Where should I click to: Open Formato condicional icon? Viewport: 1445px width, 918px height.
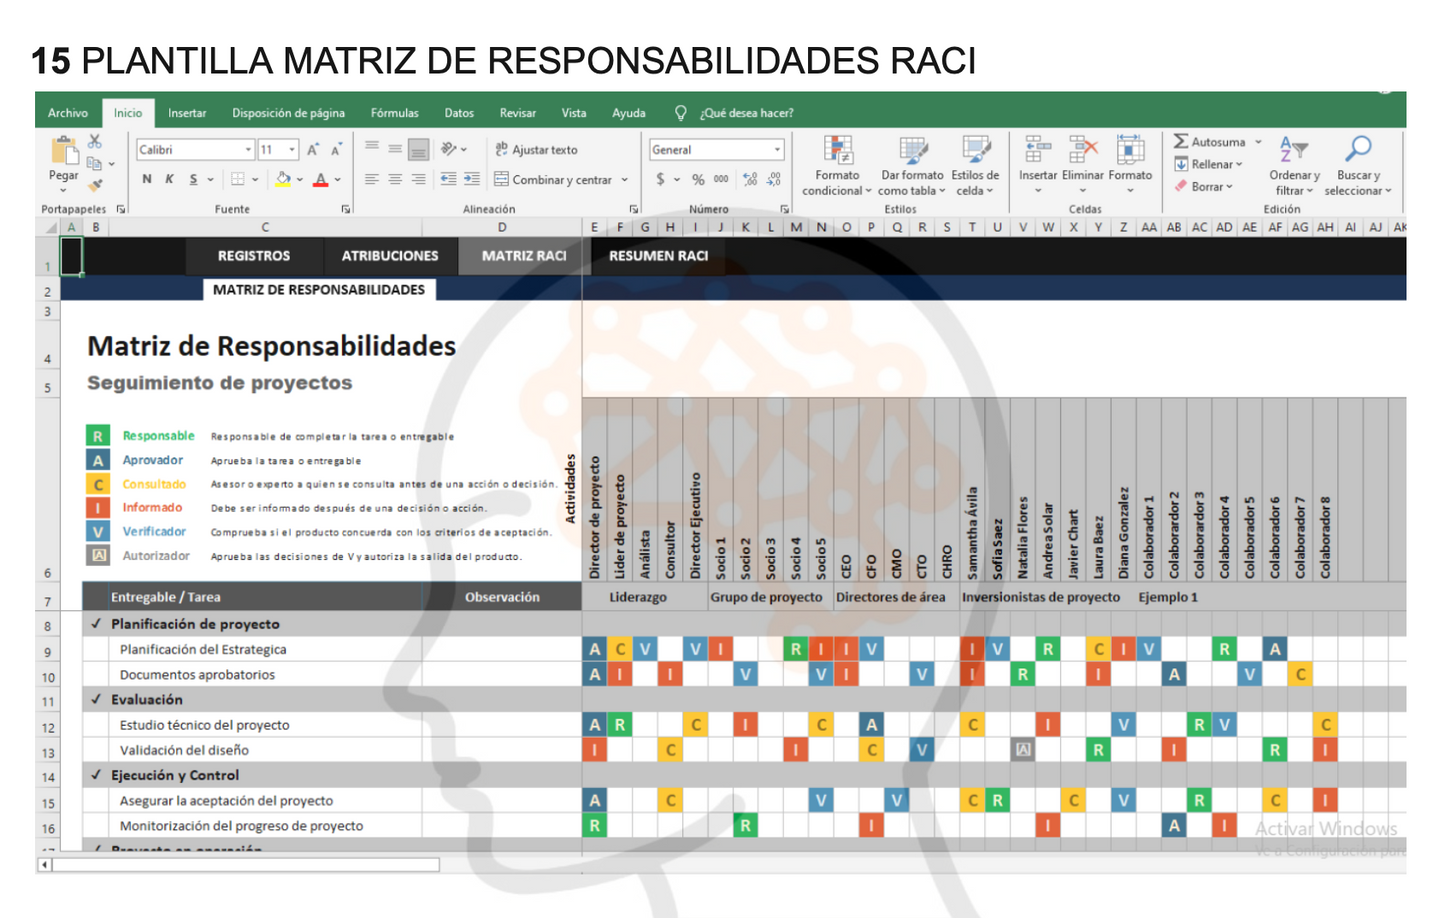[x=838, y=150]
